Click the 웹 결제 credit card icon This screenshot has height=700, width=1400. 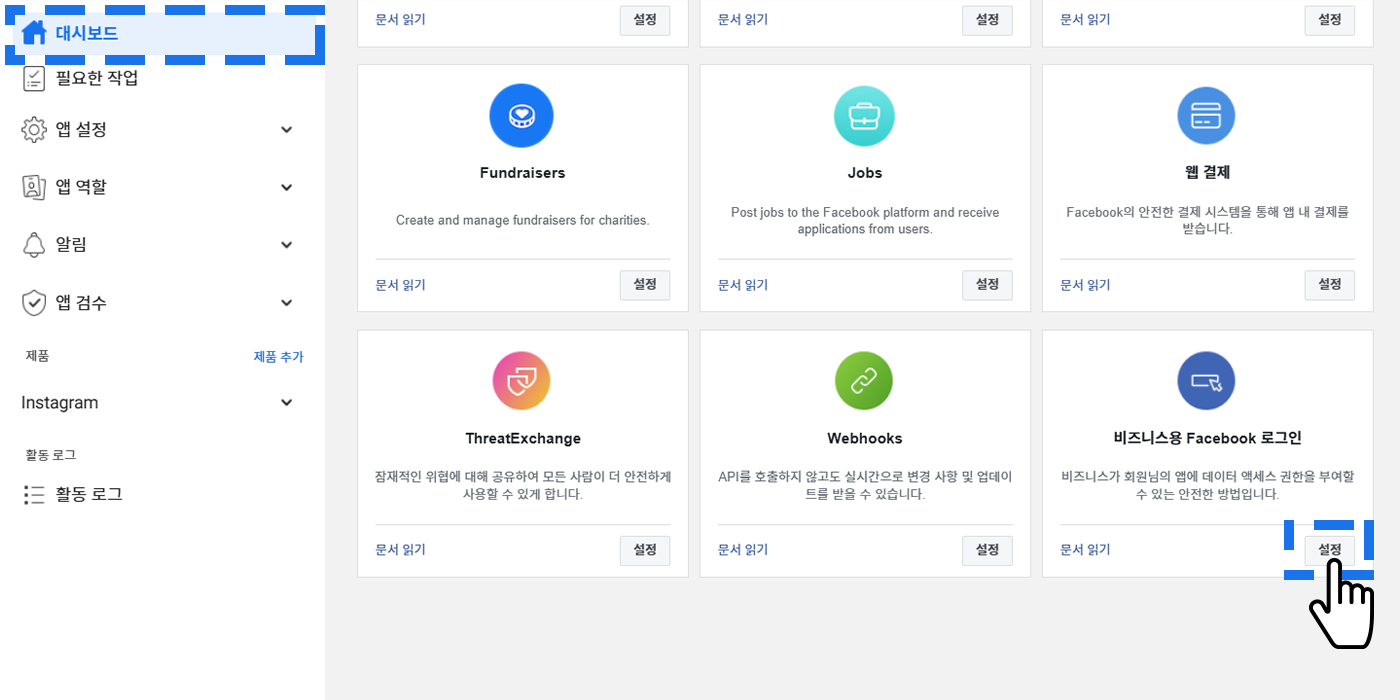(1206, 116)
